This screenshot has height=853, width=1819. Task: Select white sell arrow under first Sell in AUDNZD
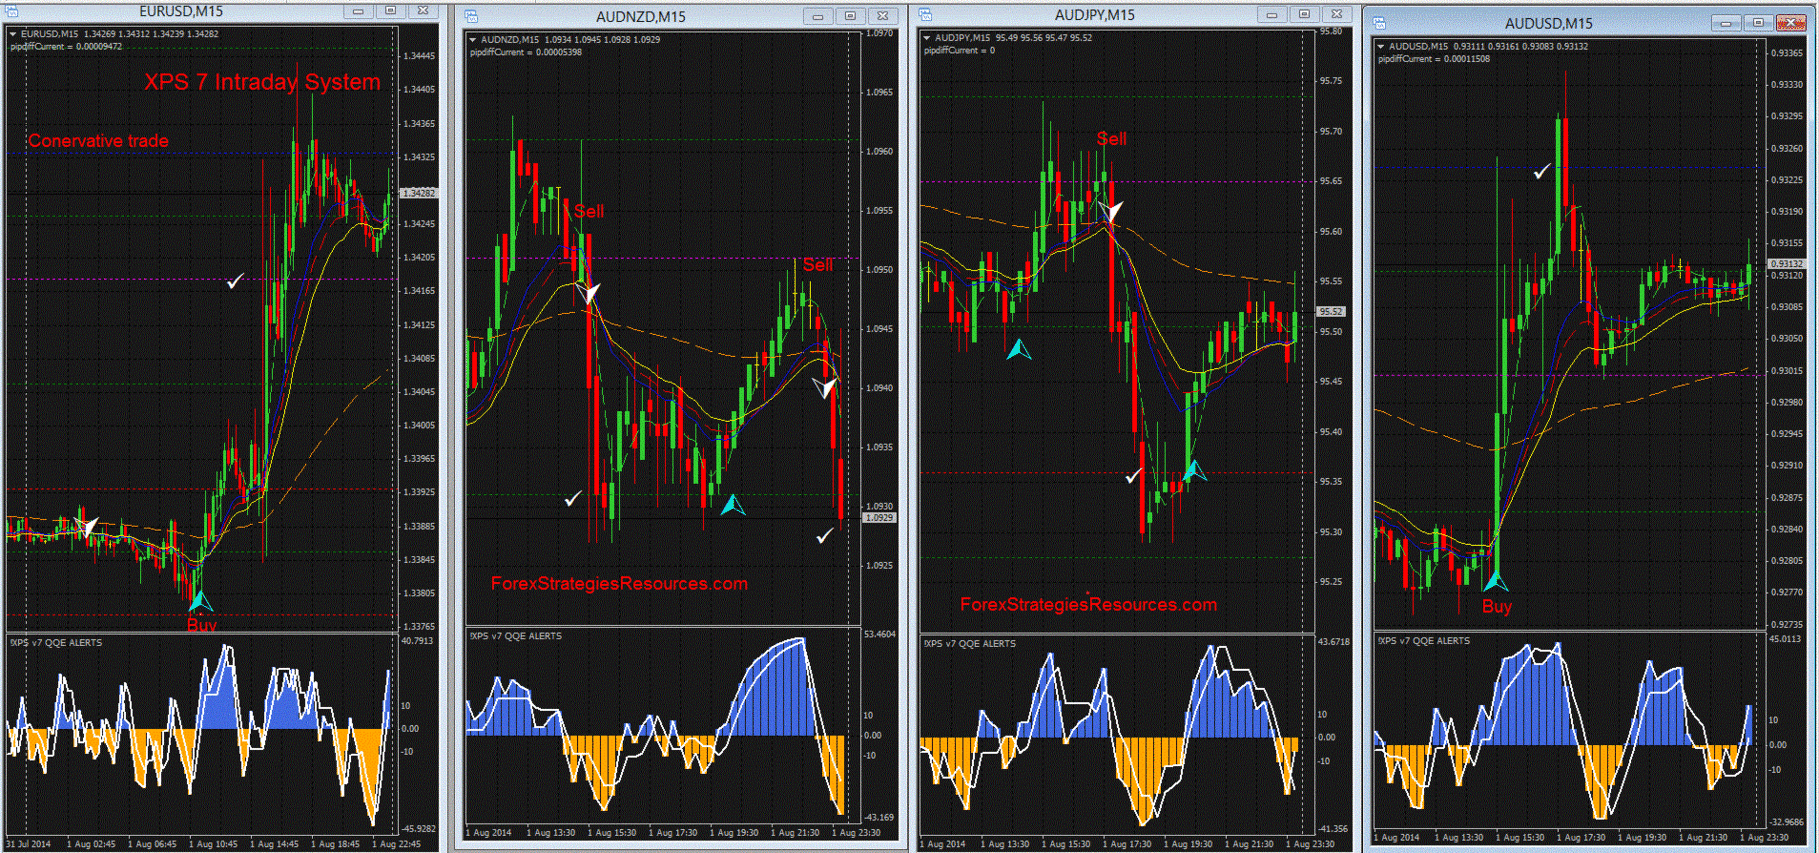(x=589, y=293)
